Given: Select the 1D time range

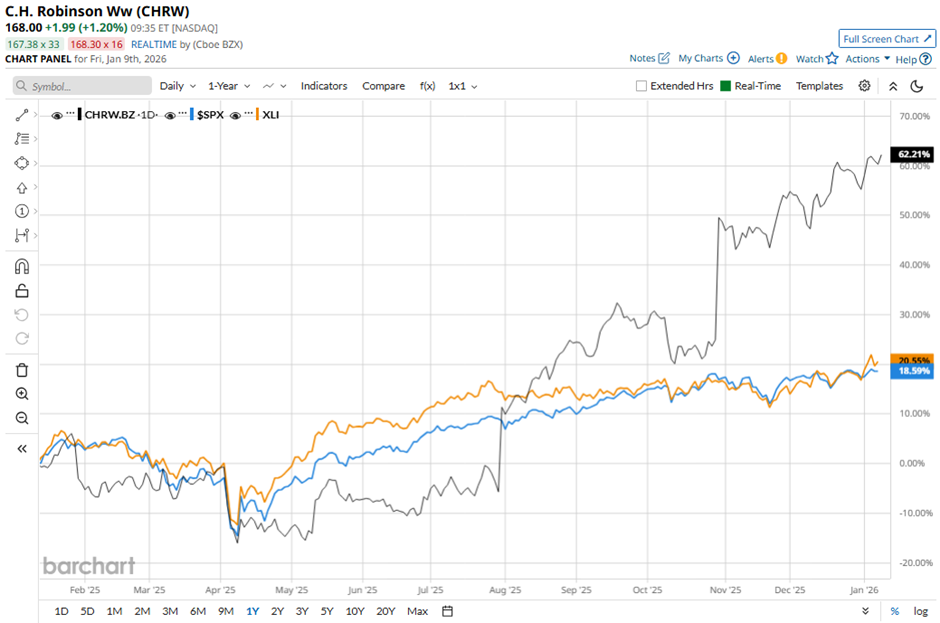Looking at the screenshot, I should point(61,611).
